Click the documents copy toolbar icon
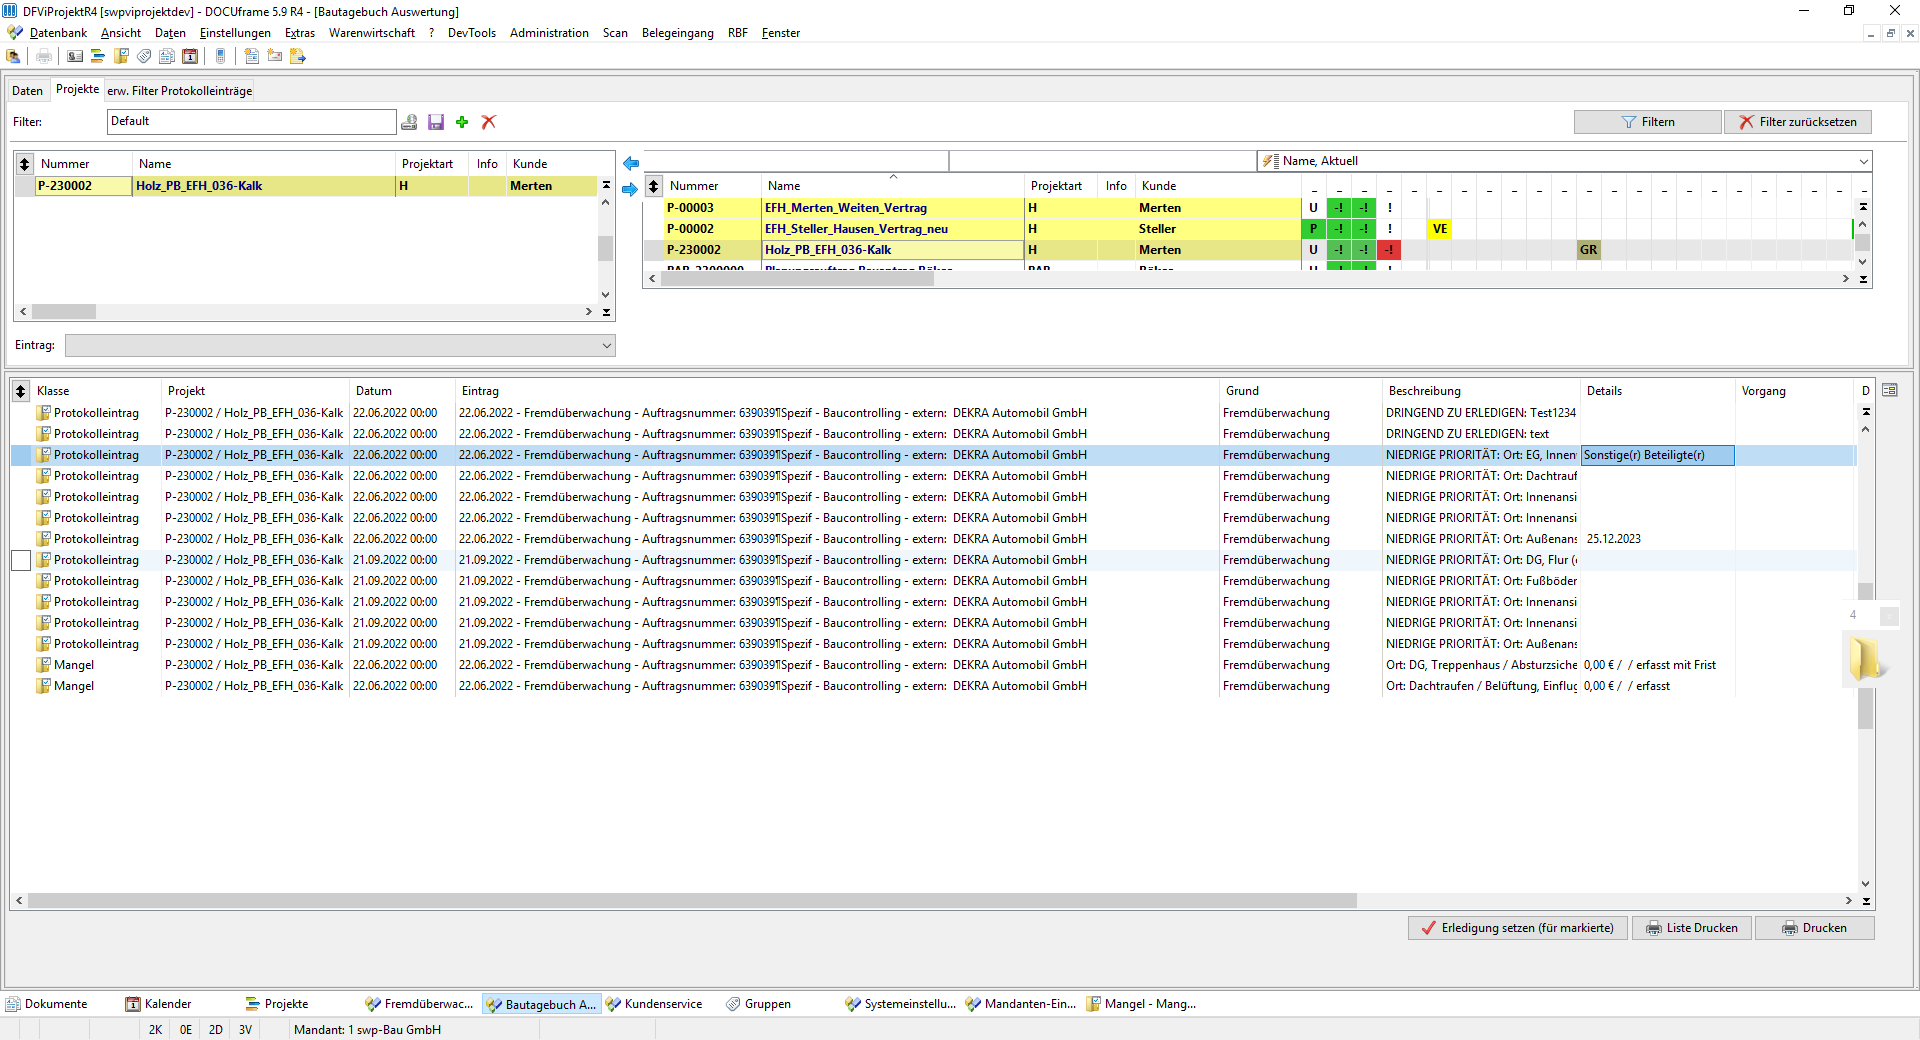This screenshot has height=1040, width=1920. click(x=167, y=56)
